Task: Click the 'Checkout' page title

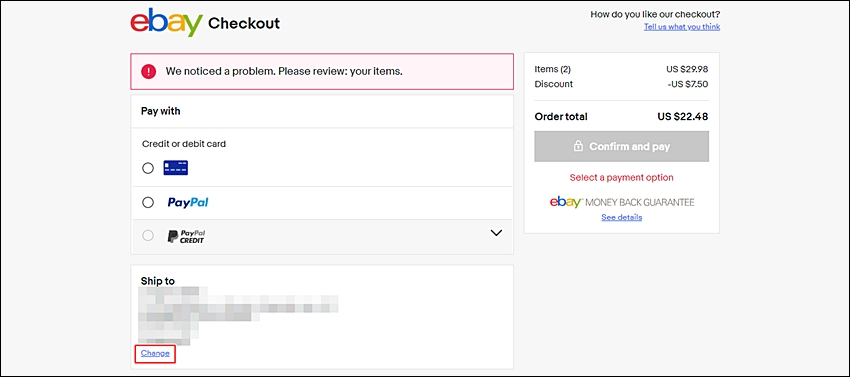Action: pyautogui.click(x=244, y=23)
